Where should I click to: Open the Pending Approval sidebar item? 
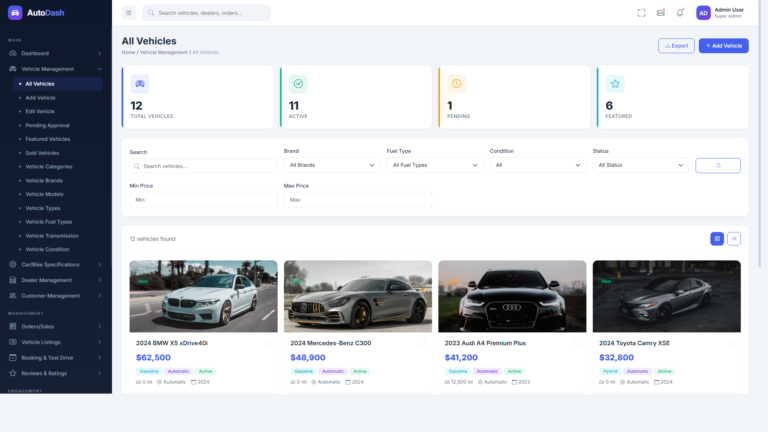58,125
